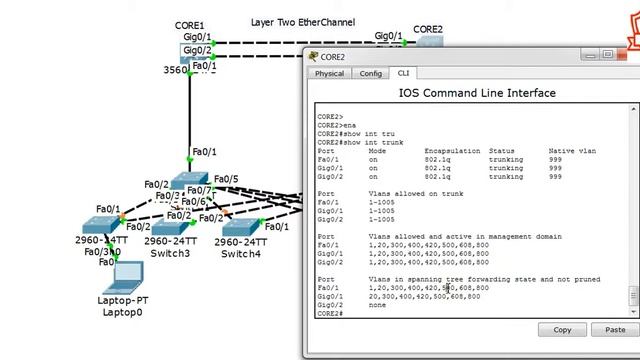This screenshot has width=640, height=360.
Task: Click the 'Encapsulation' column header
Action: [452, 151]
